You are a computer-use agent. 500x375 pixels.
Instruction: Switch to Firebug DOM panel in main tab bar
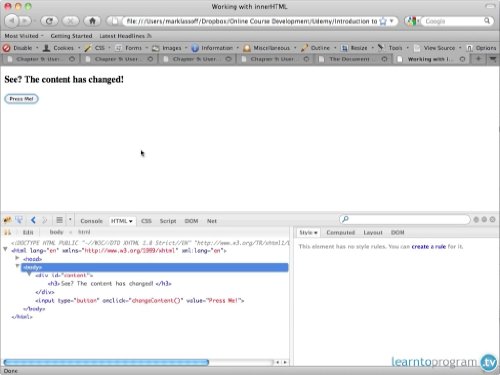(191, 221)
